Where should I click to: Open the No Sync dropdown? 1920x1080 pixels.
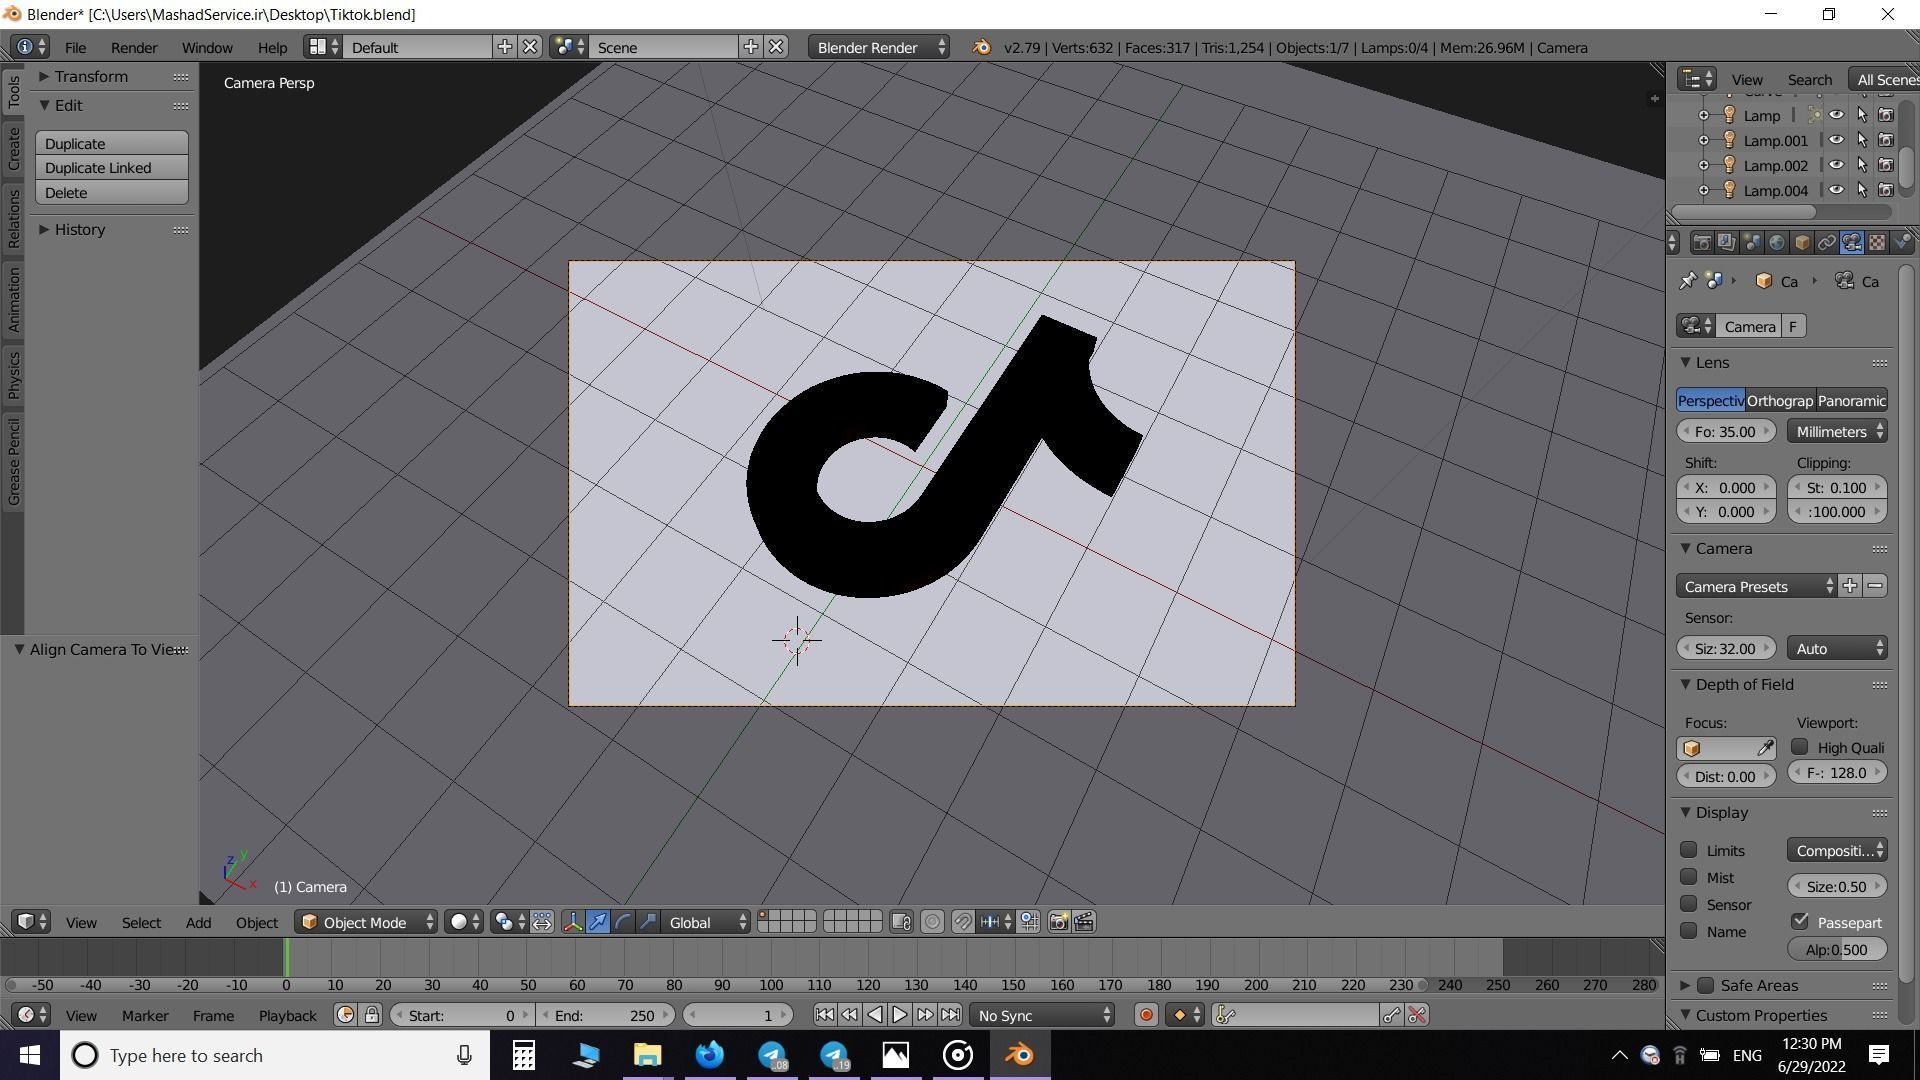(x=1042, y=1015)
